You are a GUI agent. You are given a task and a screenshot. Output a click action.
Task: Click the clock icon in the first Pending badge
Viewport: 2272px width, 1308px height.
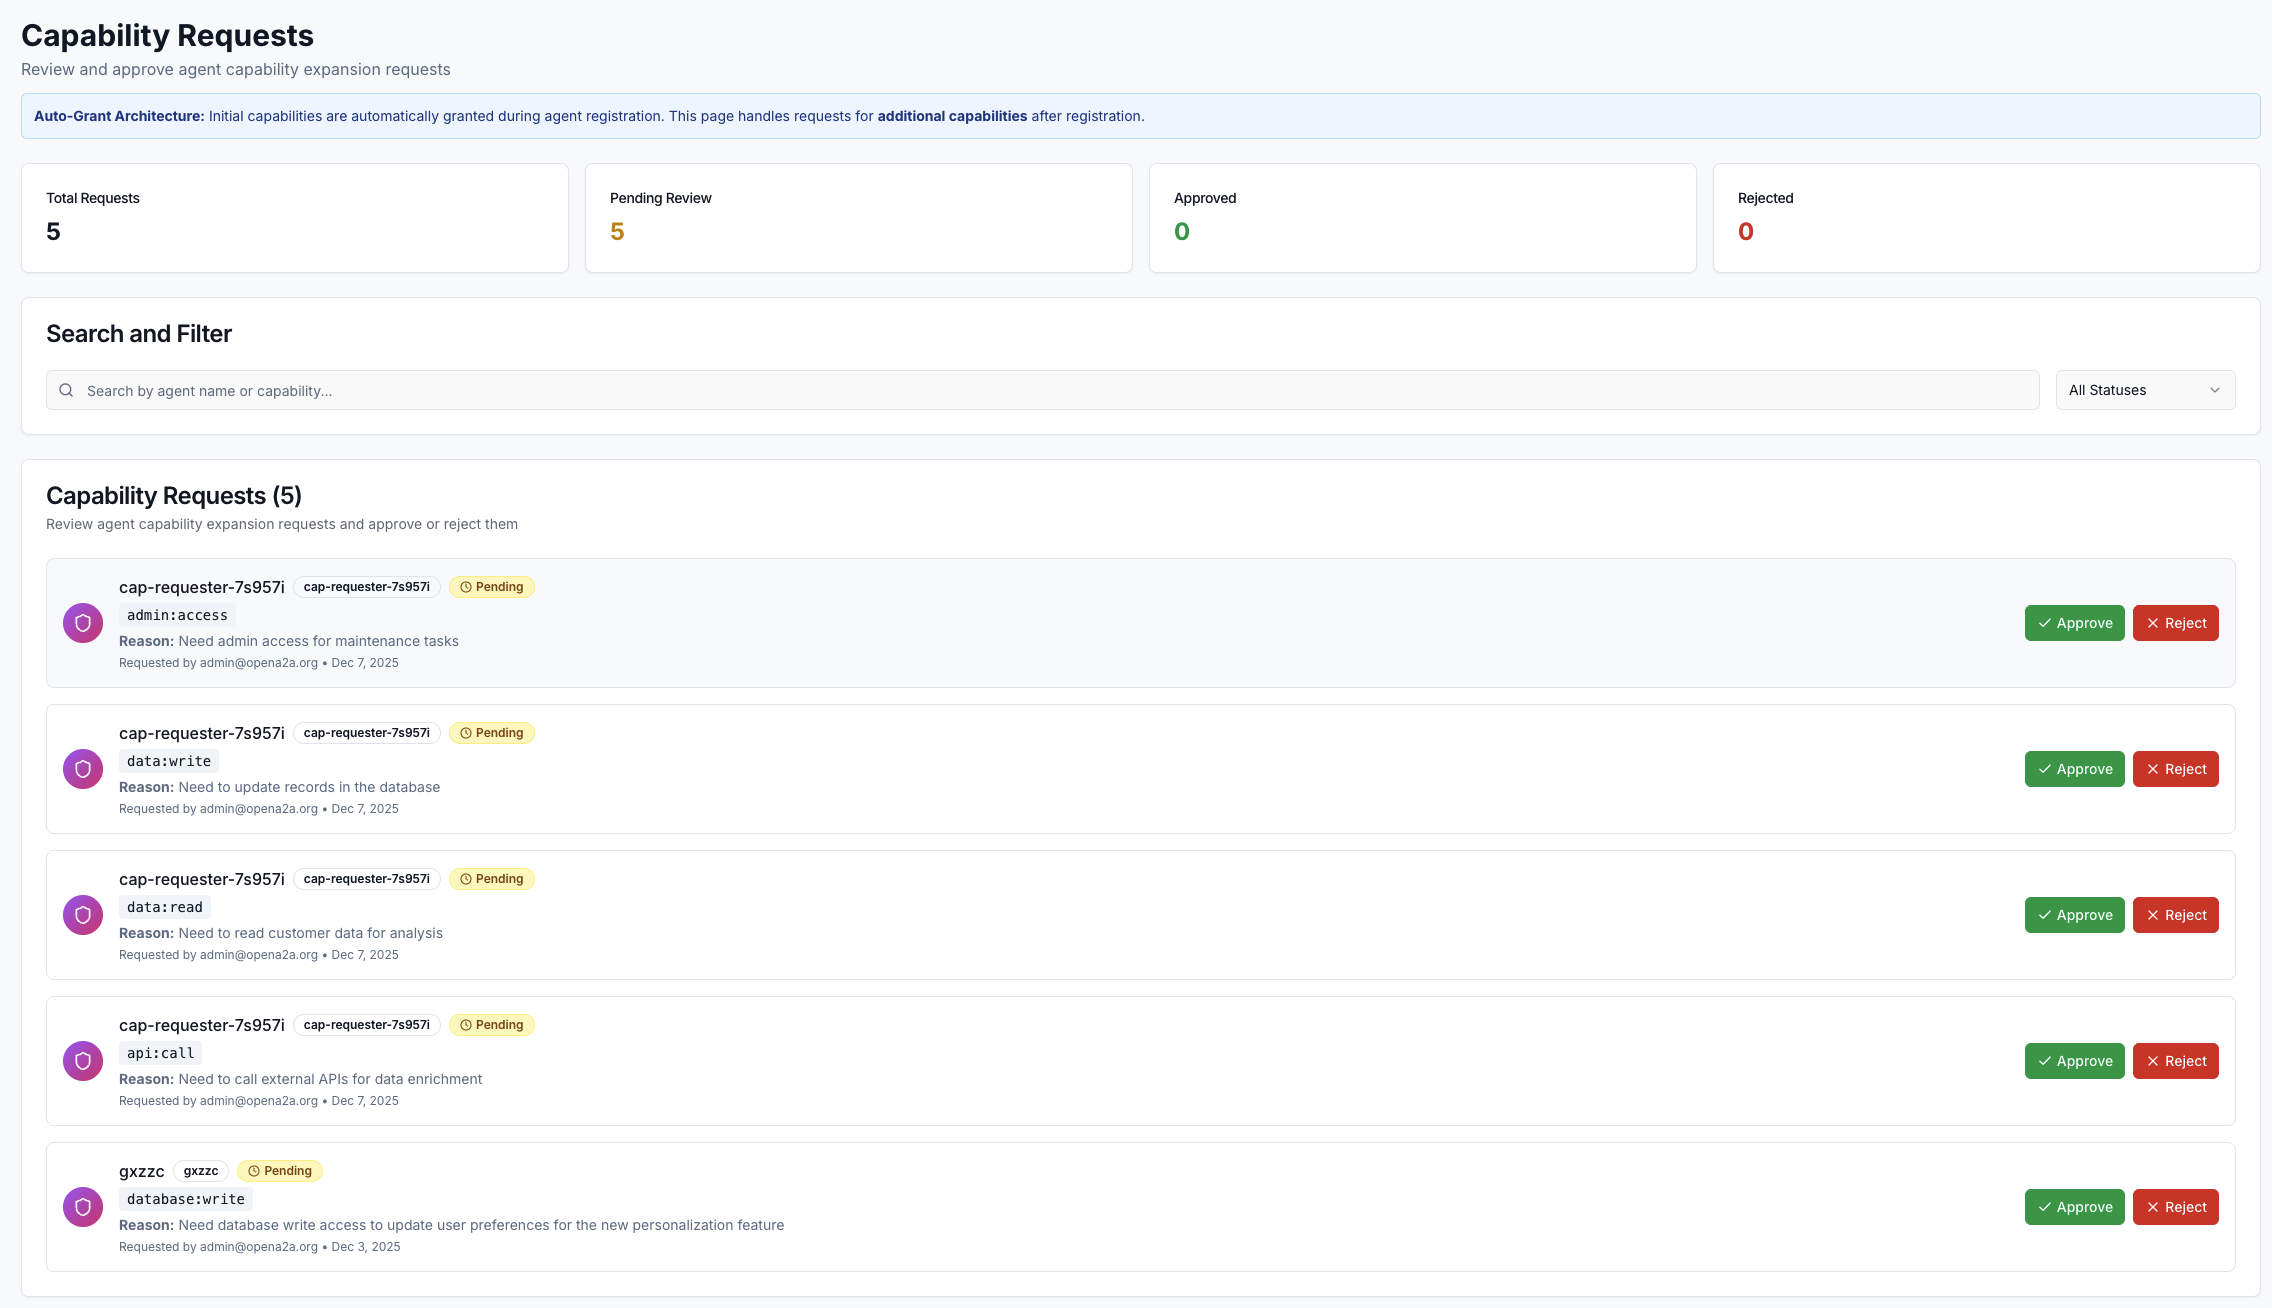pos(466,587)
